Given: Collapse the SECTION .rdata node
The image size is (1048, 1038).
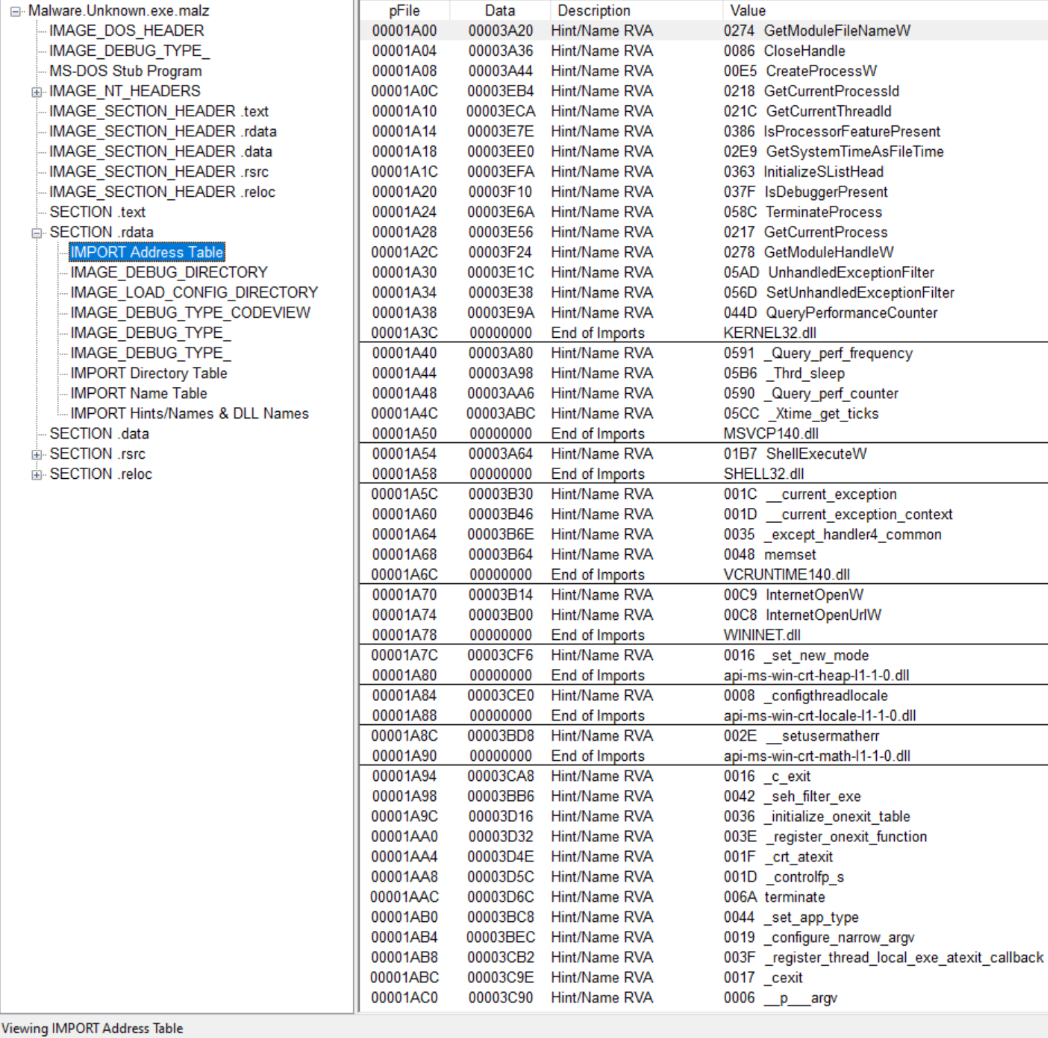Looking at the screenshot, I should click(x=37, y=232).
